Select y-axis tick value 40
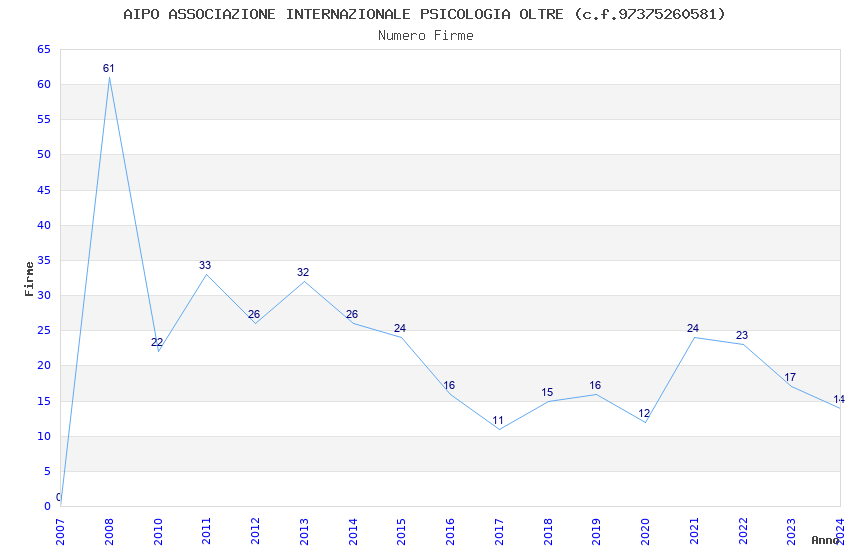The width and height of the screenshot is (850, 550). coord(44,225)
